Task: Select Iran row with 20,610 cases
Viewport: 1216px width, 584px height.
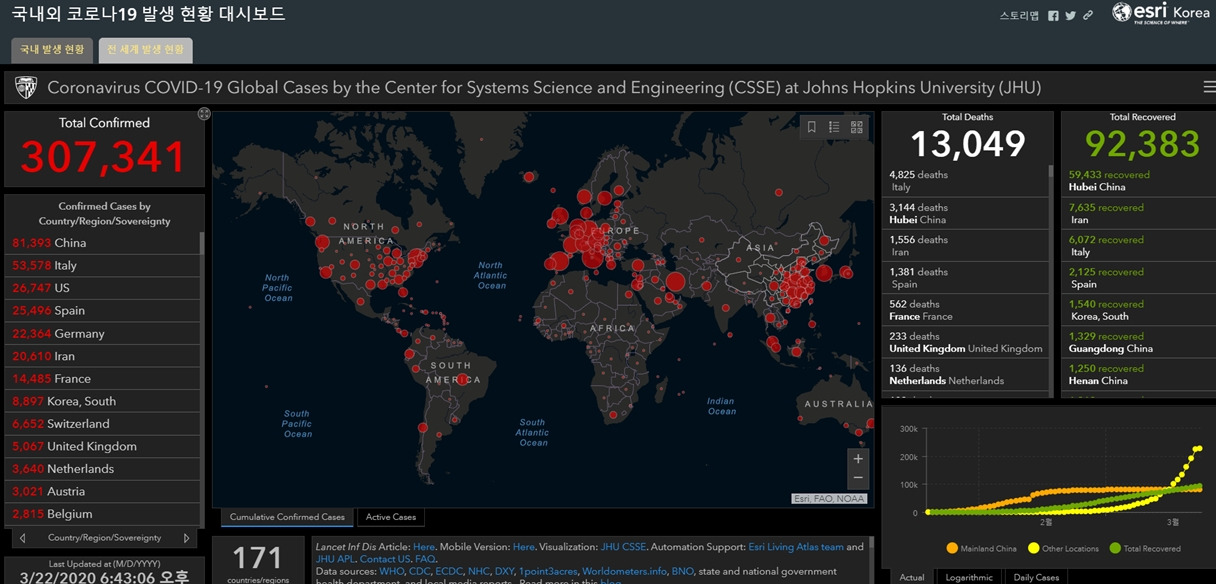Action: [102, 356]
